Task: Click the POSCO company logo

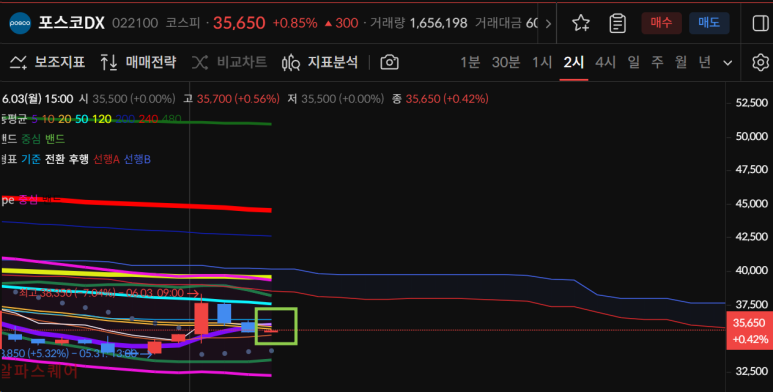Action: pos(20,23)
